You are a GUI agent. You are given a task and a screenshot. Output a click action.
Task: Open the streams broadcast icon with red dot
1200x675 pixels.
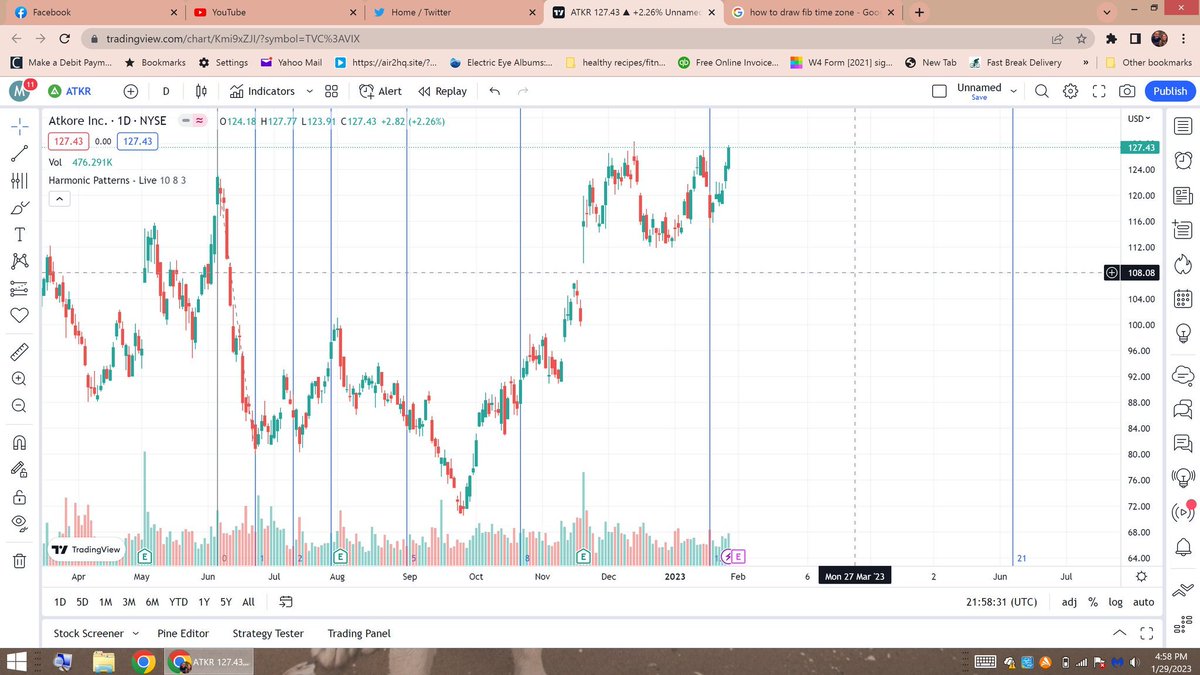coord(1182,511)
